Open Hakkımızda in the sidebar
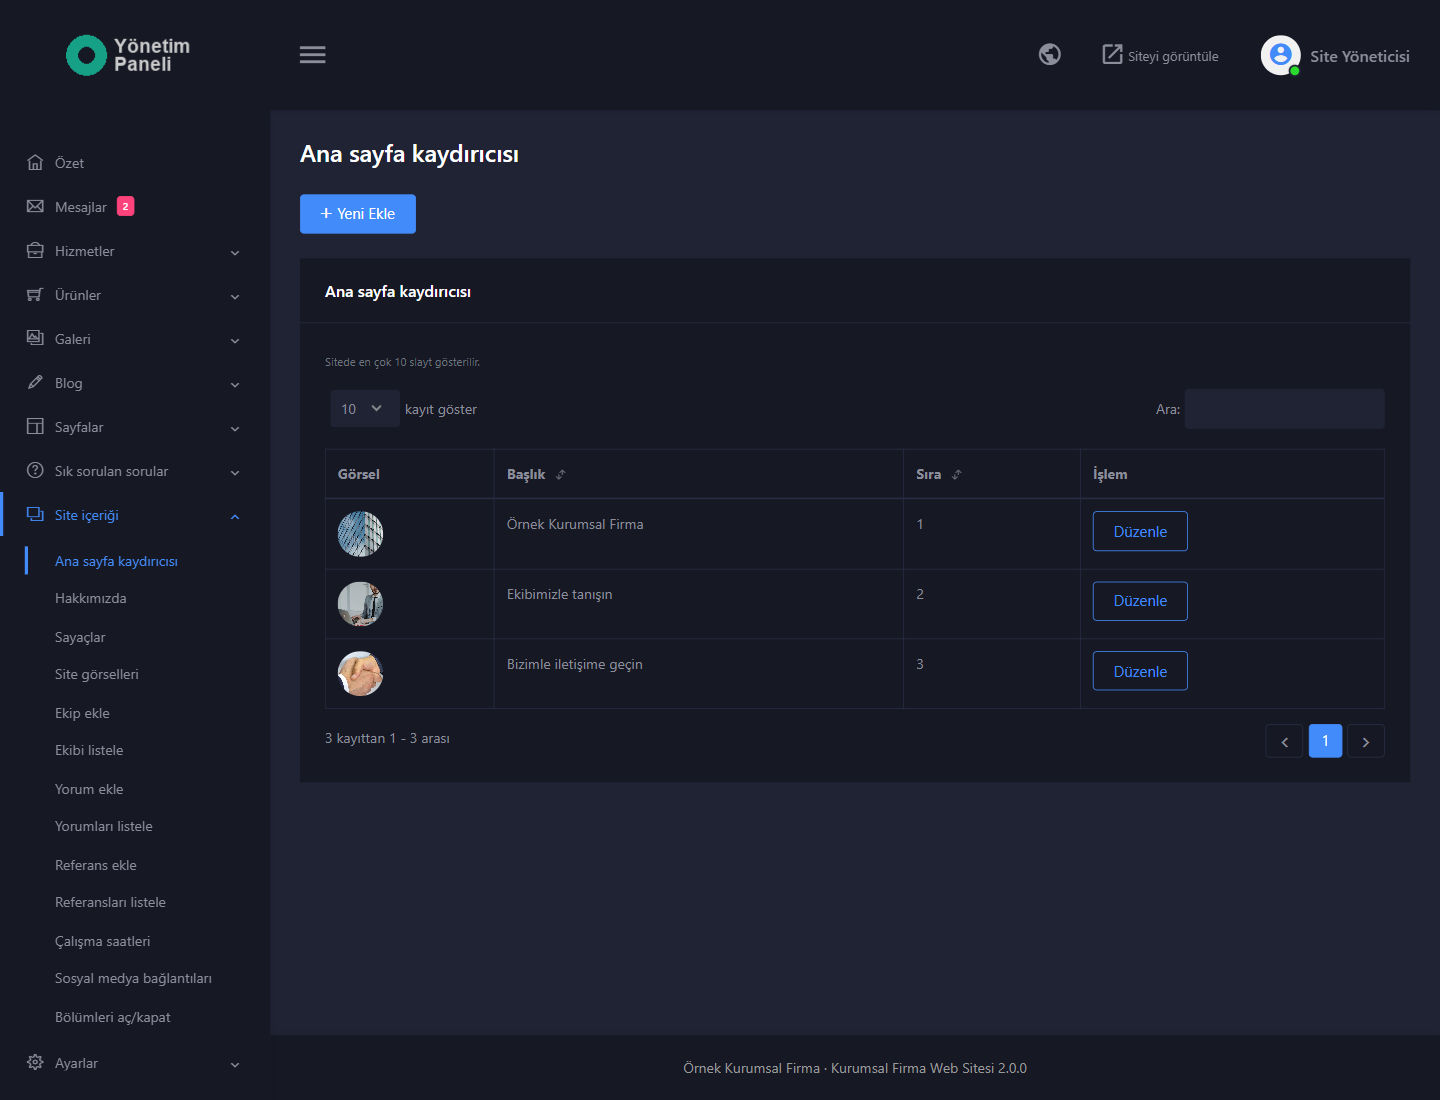 coord(90,598)
